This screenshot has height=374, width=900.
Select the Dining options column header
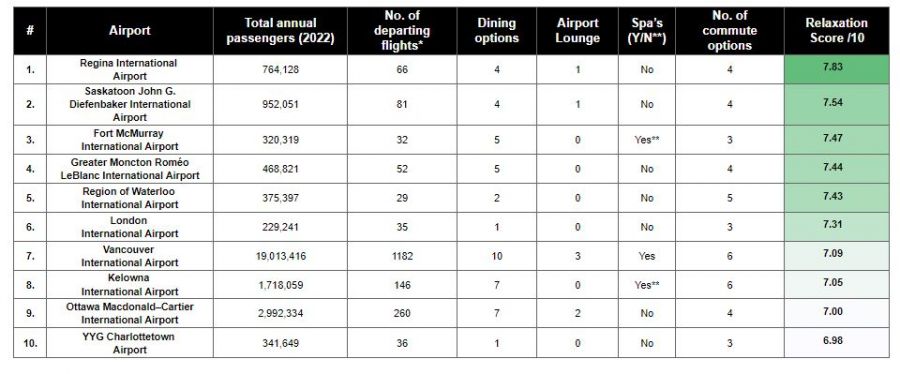point(496,31)
